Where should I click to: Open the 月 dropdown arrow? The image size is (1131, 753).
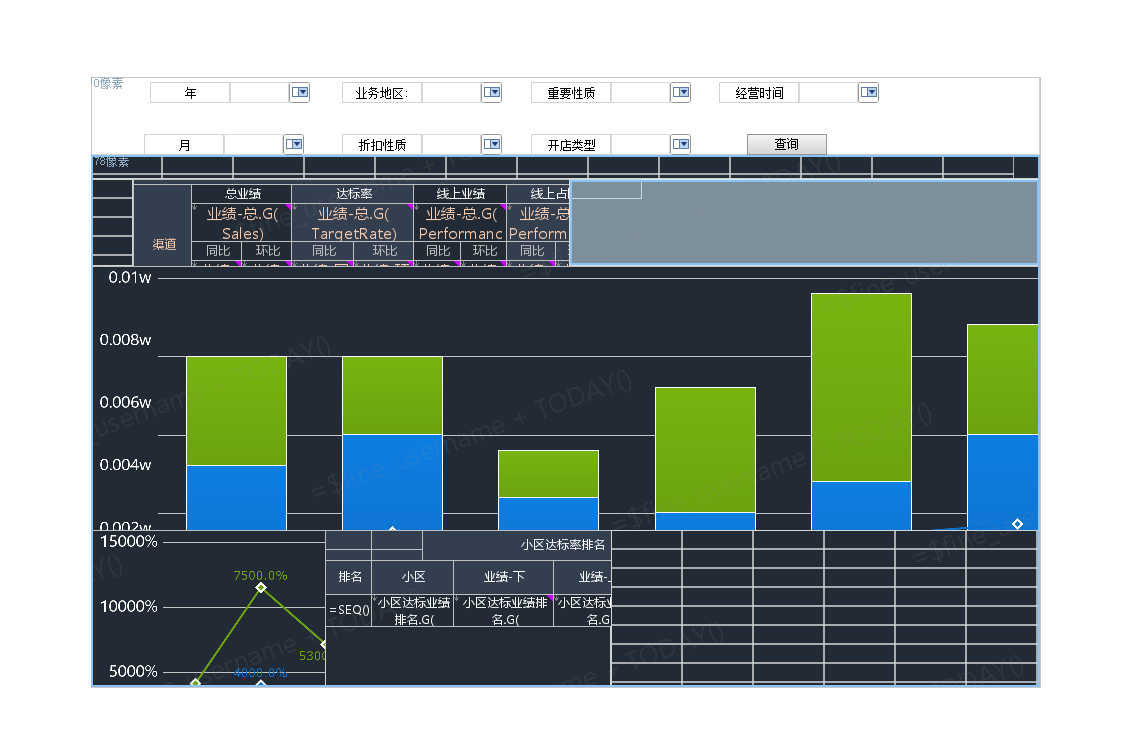294,144
